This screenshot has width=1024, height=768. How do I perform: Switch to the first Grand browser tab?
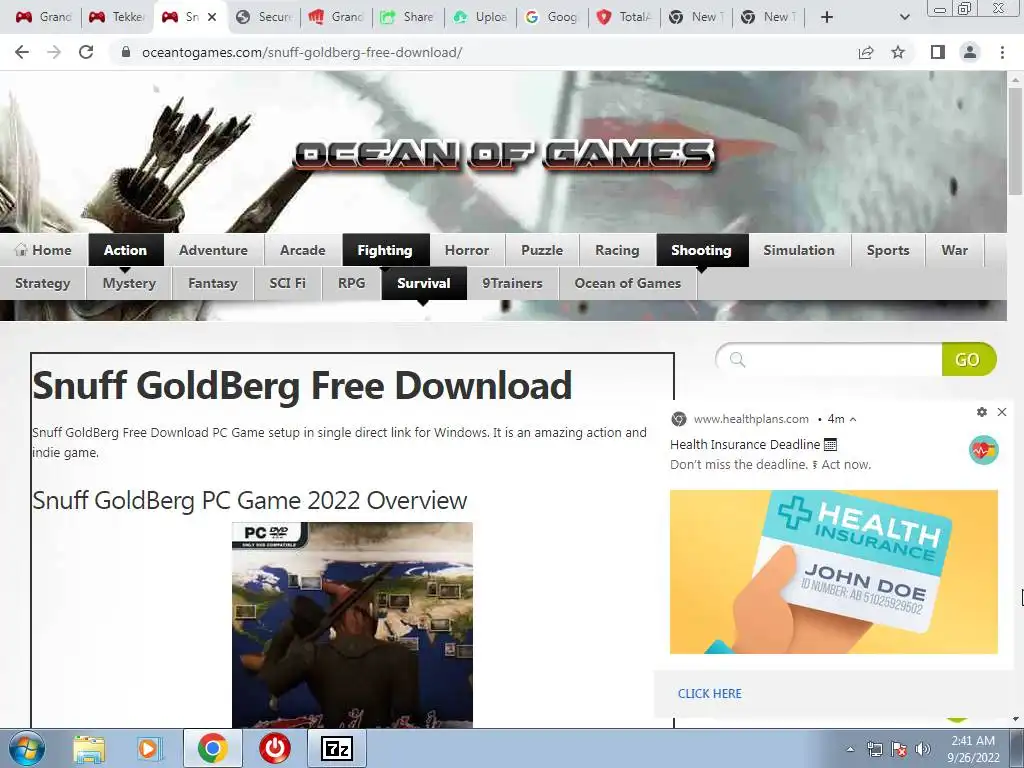43,17
